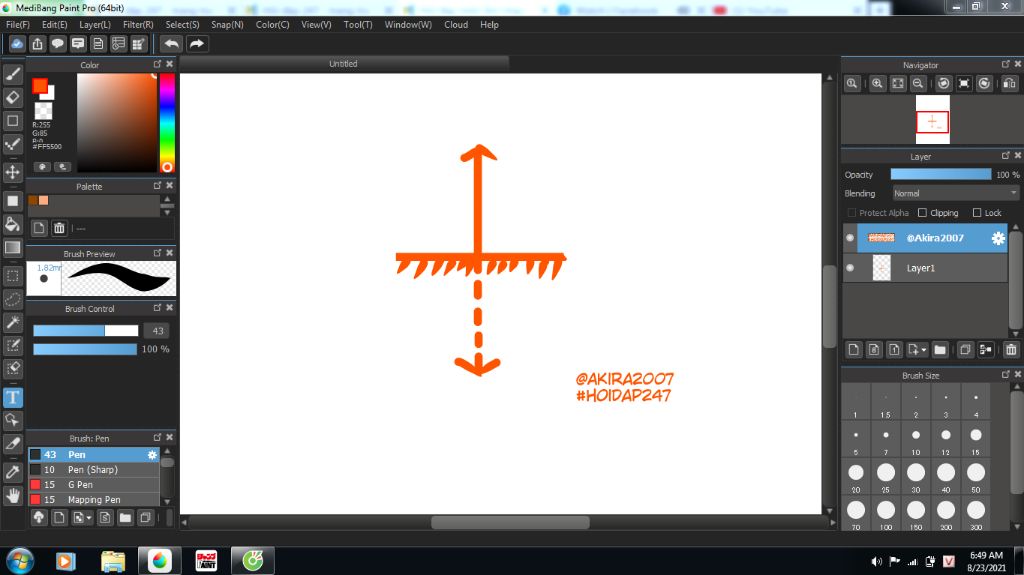
Task: Open add-brush options dropdown arrow
Action: 89,518
